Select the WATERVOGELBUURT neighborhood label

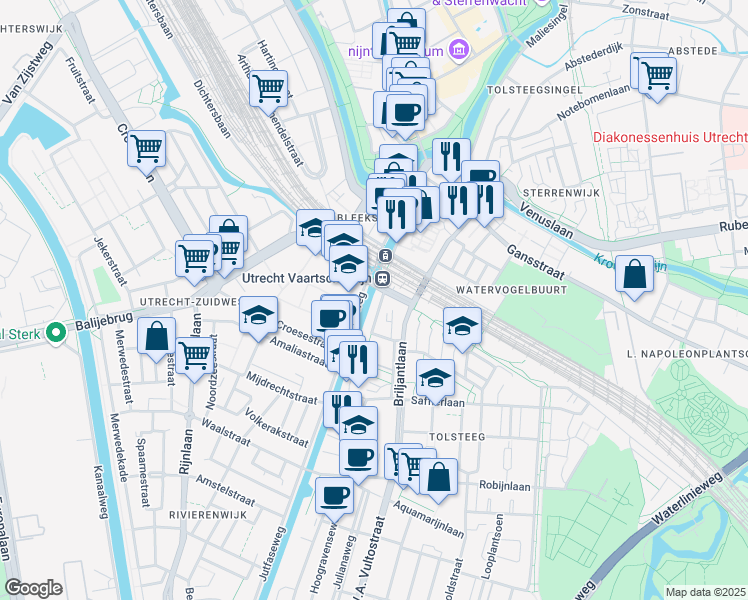(x=511, y=290)
